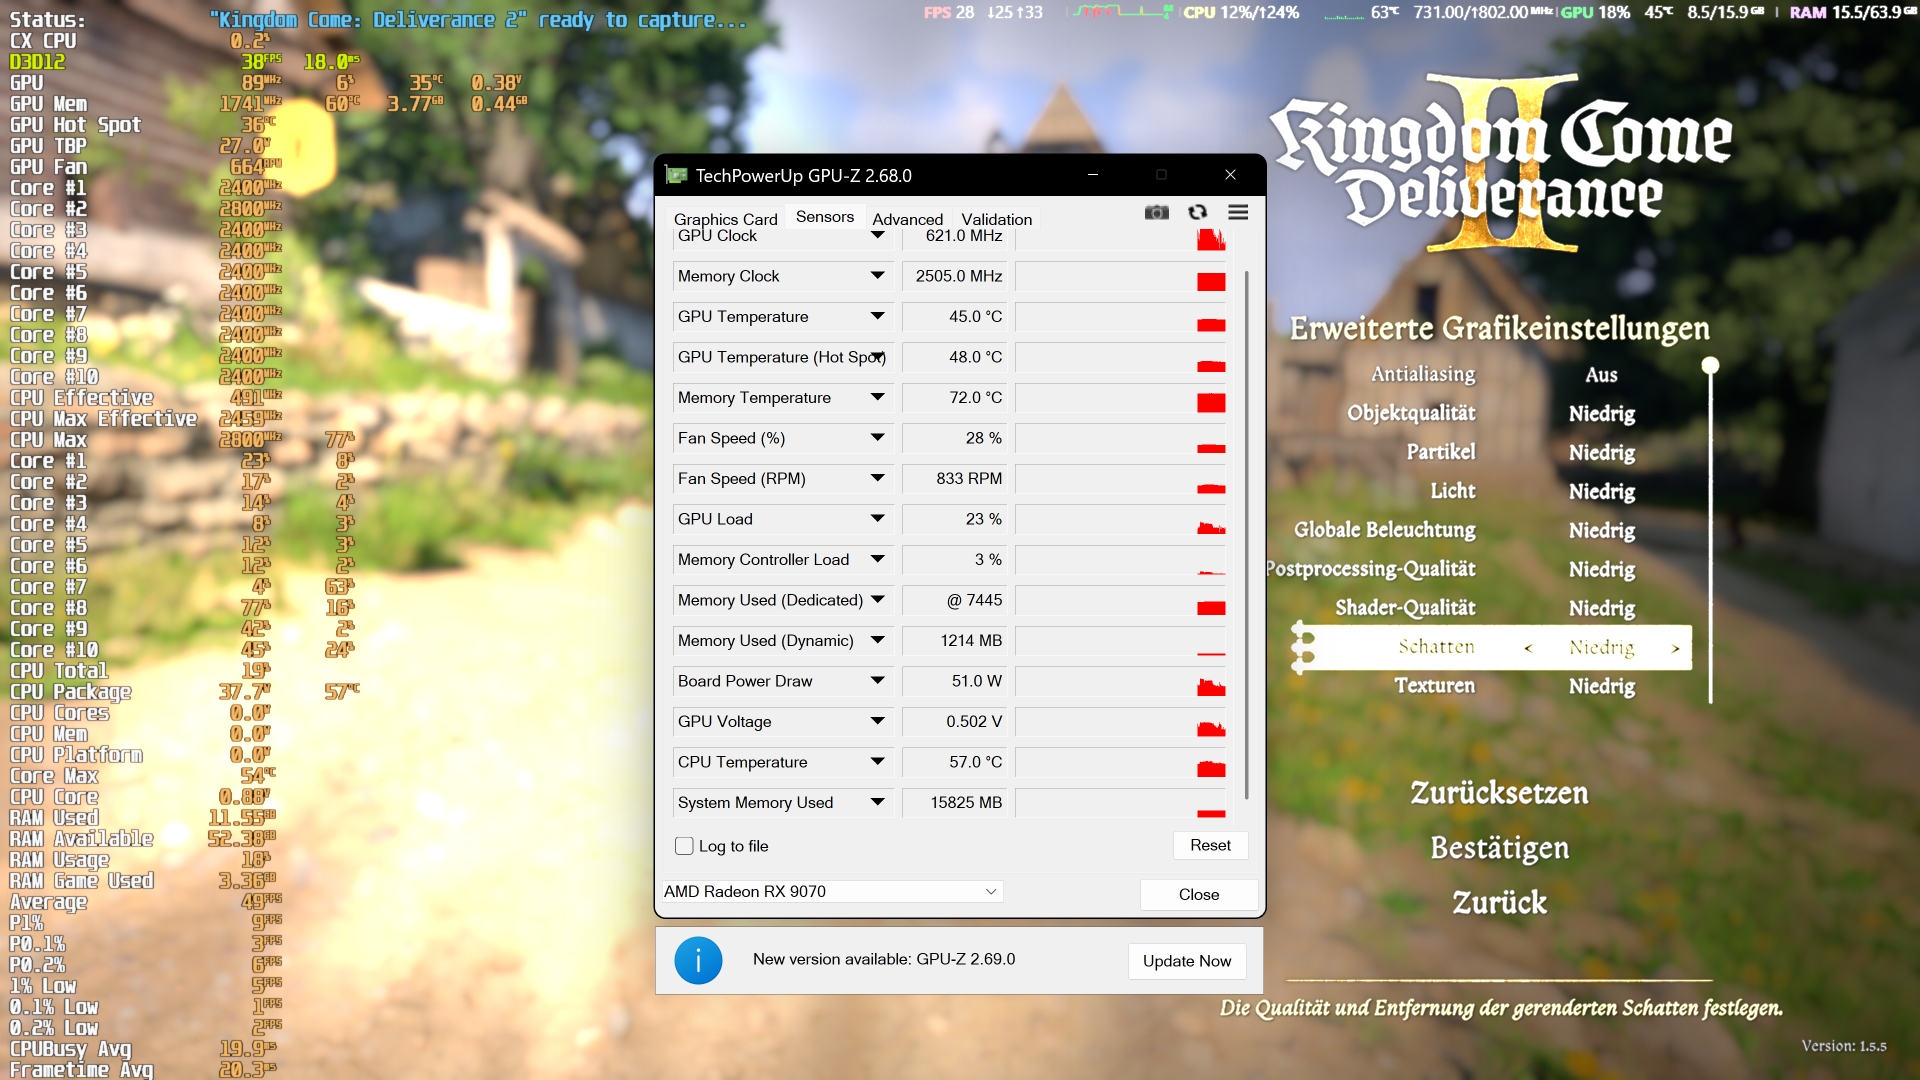Click Bestätigen in the game menu

coord(1499,848)
